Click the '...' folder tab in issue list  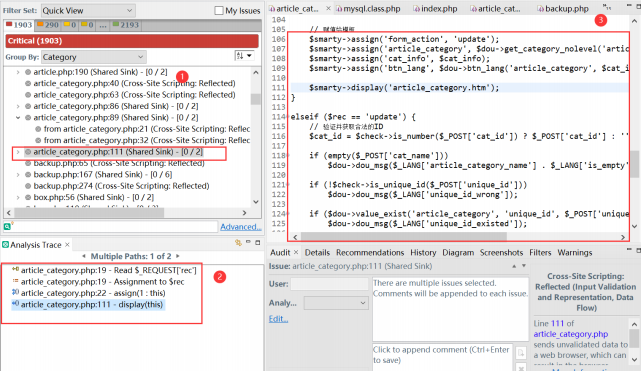coord(103,25)
